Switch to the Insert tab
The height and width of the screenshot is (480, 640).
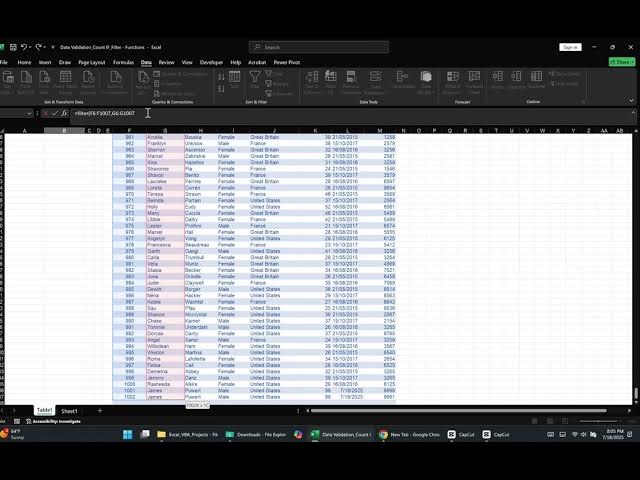(45, 62)
